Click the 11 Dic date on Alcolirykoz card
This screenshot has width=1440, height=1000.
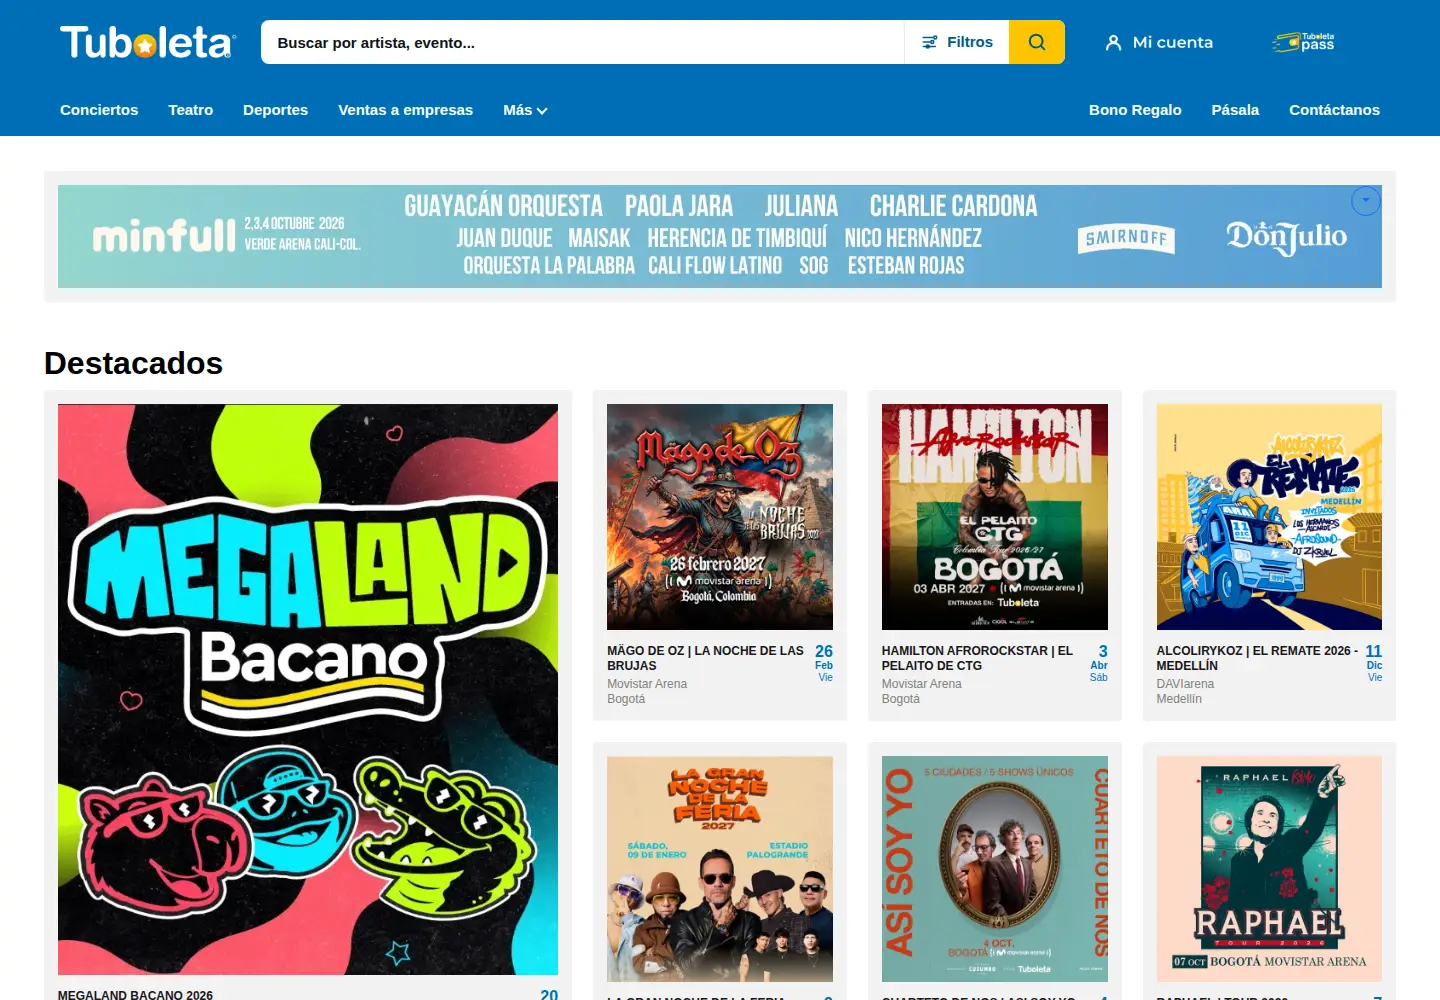[x=1374, y=663]
